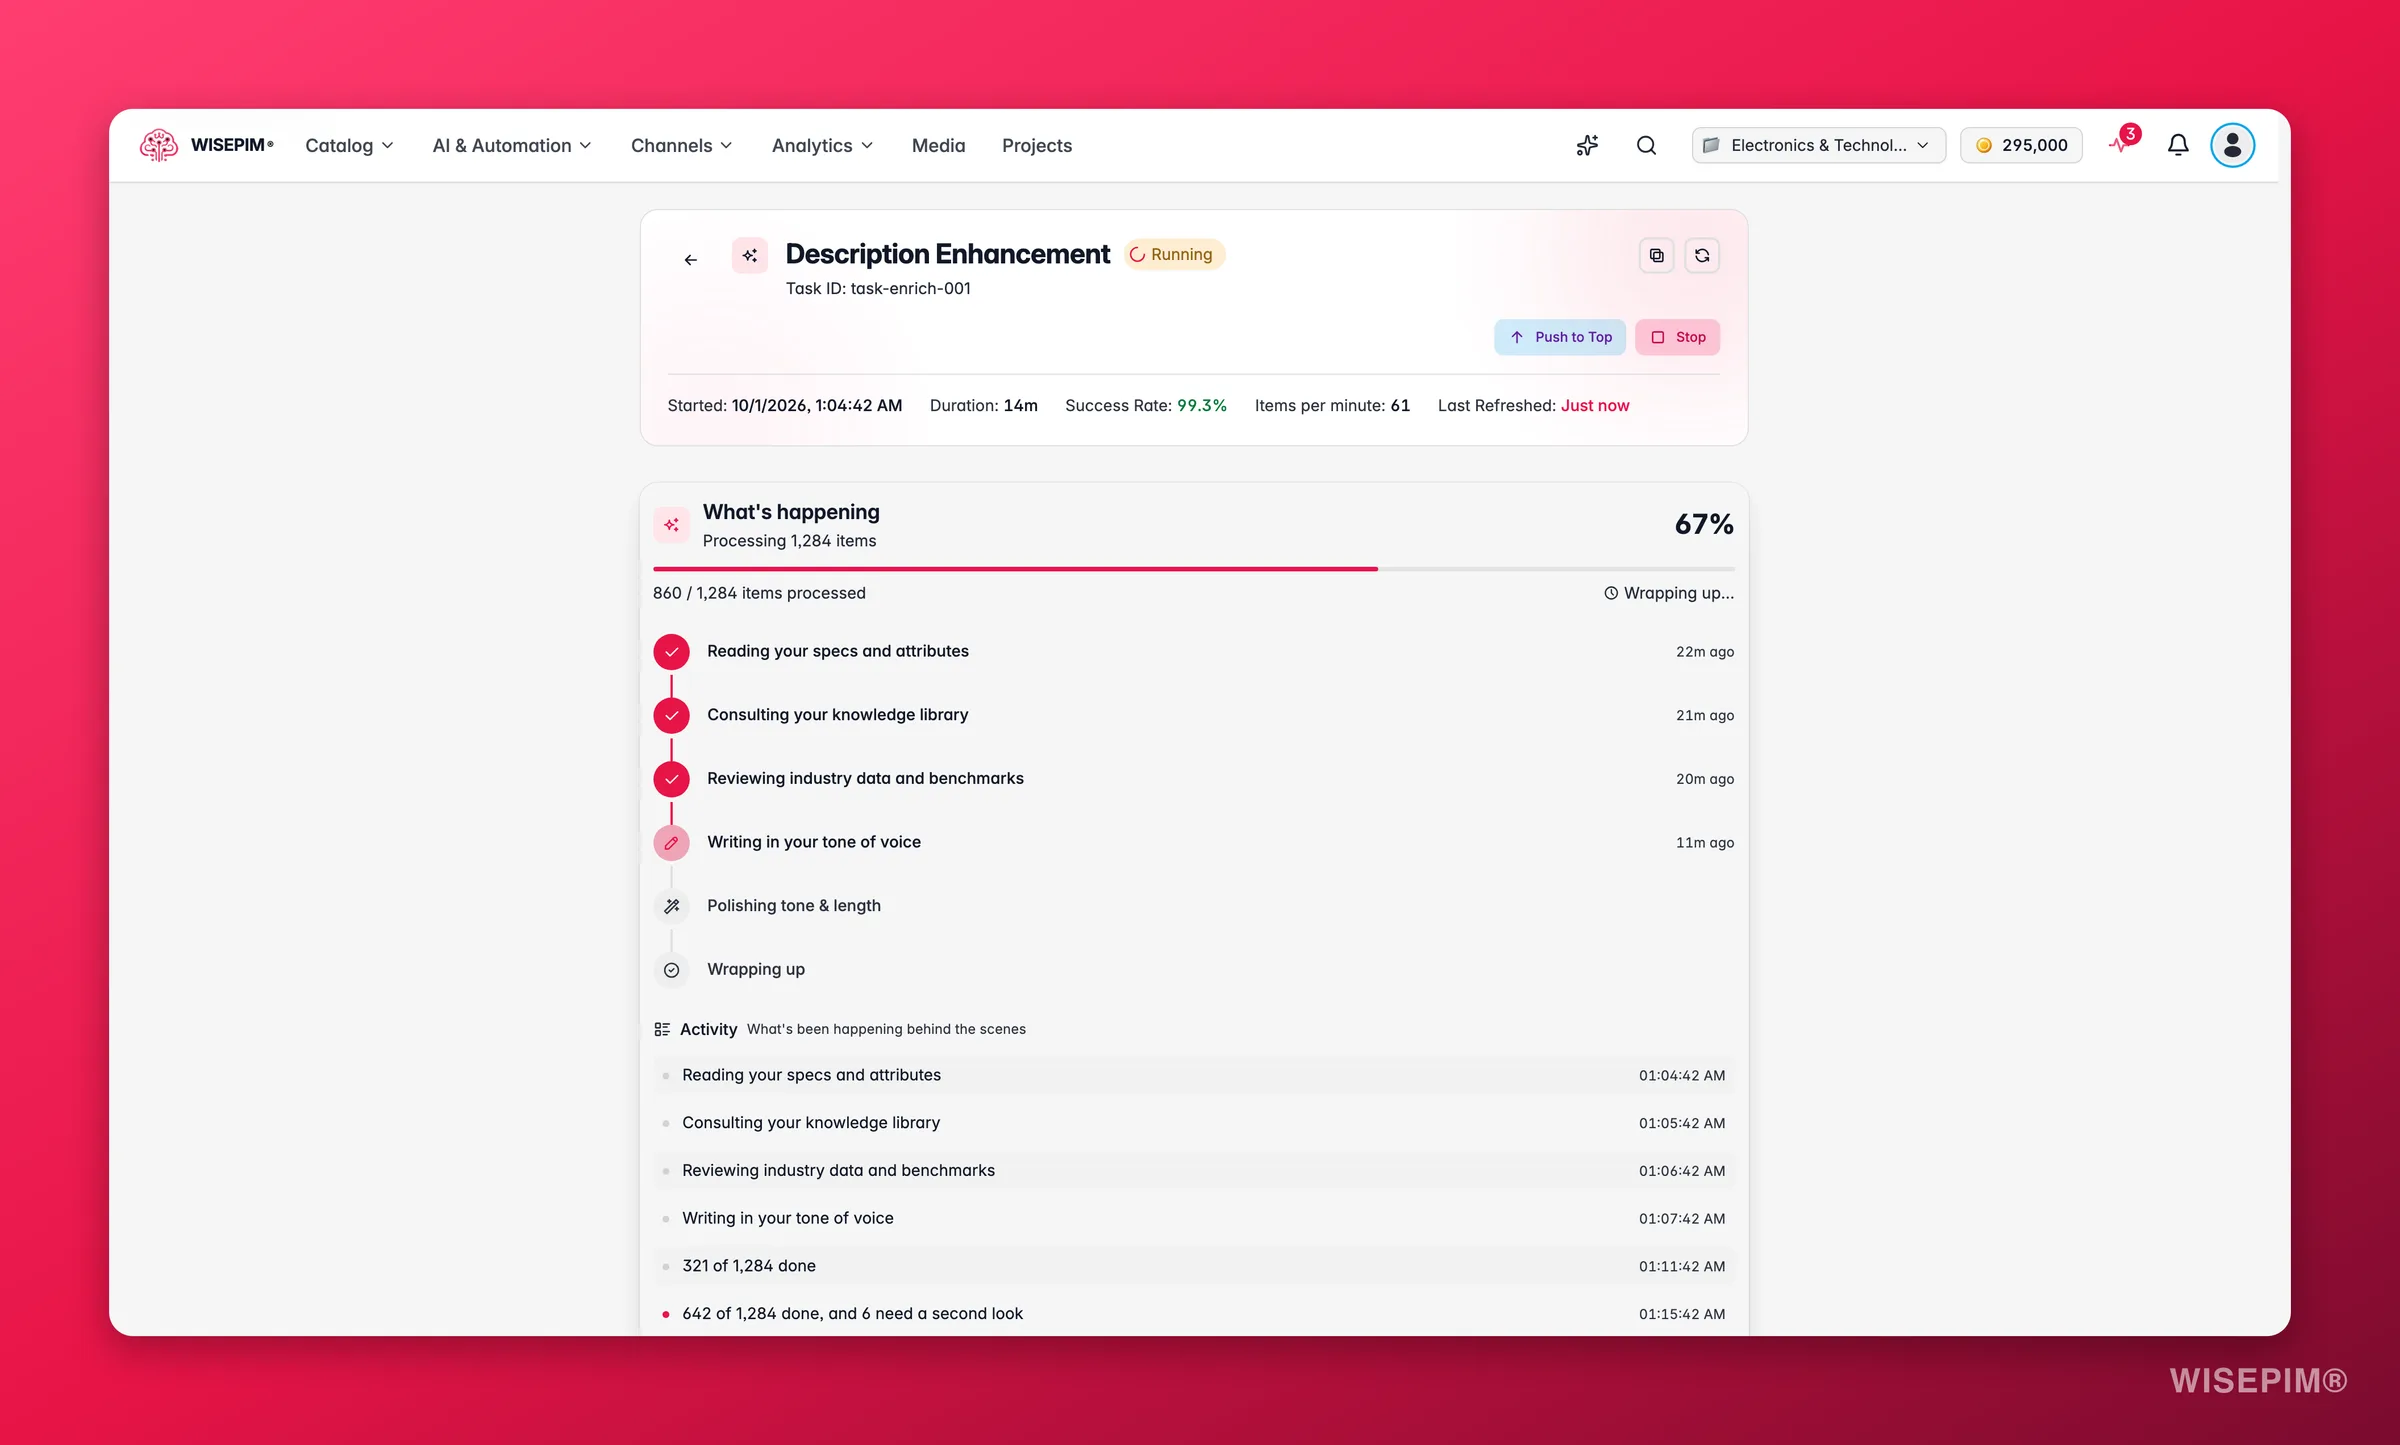Expand the Catalog menu
The image size is (2400, 1445).
point(349,146)
